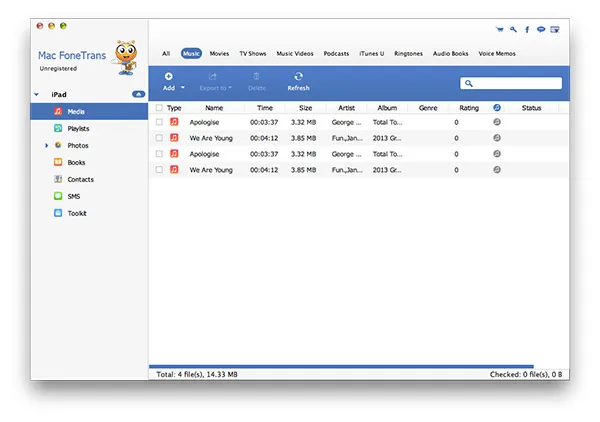Switch to the iTunes U tab
The image size is (600, 422).
point(372,54)
